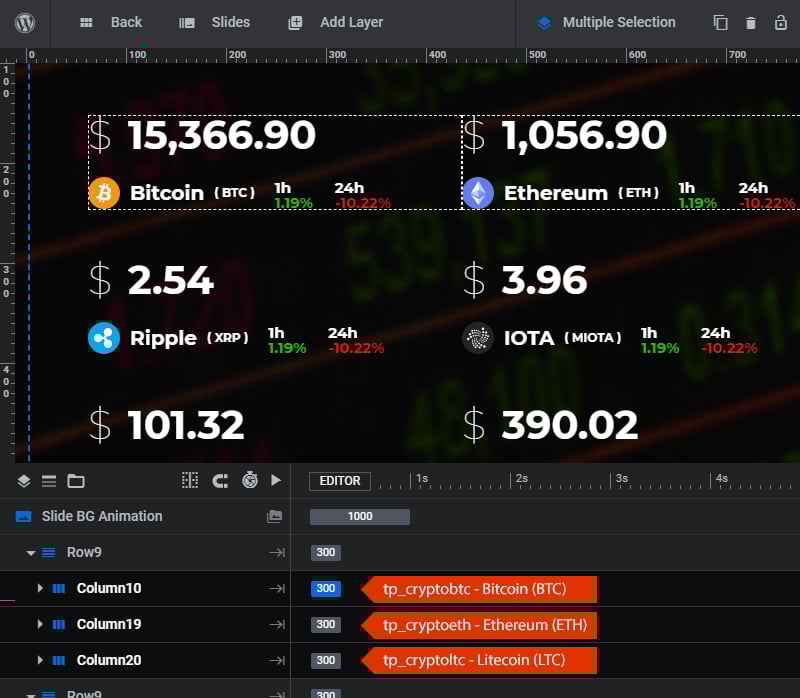Click the blue layers stack icon
This screenshot has width=800, height=698.
(544, 23)
